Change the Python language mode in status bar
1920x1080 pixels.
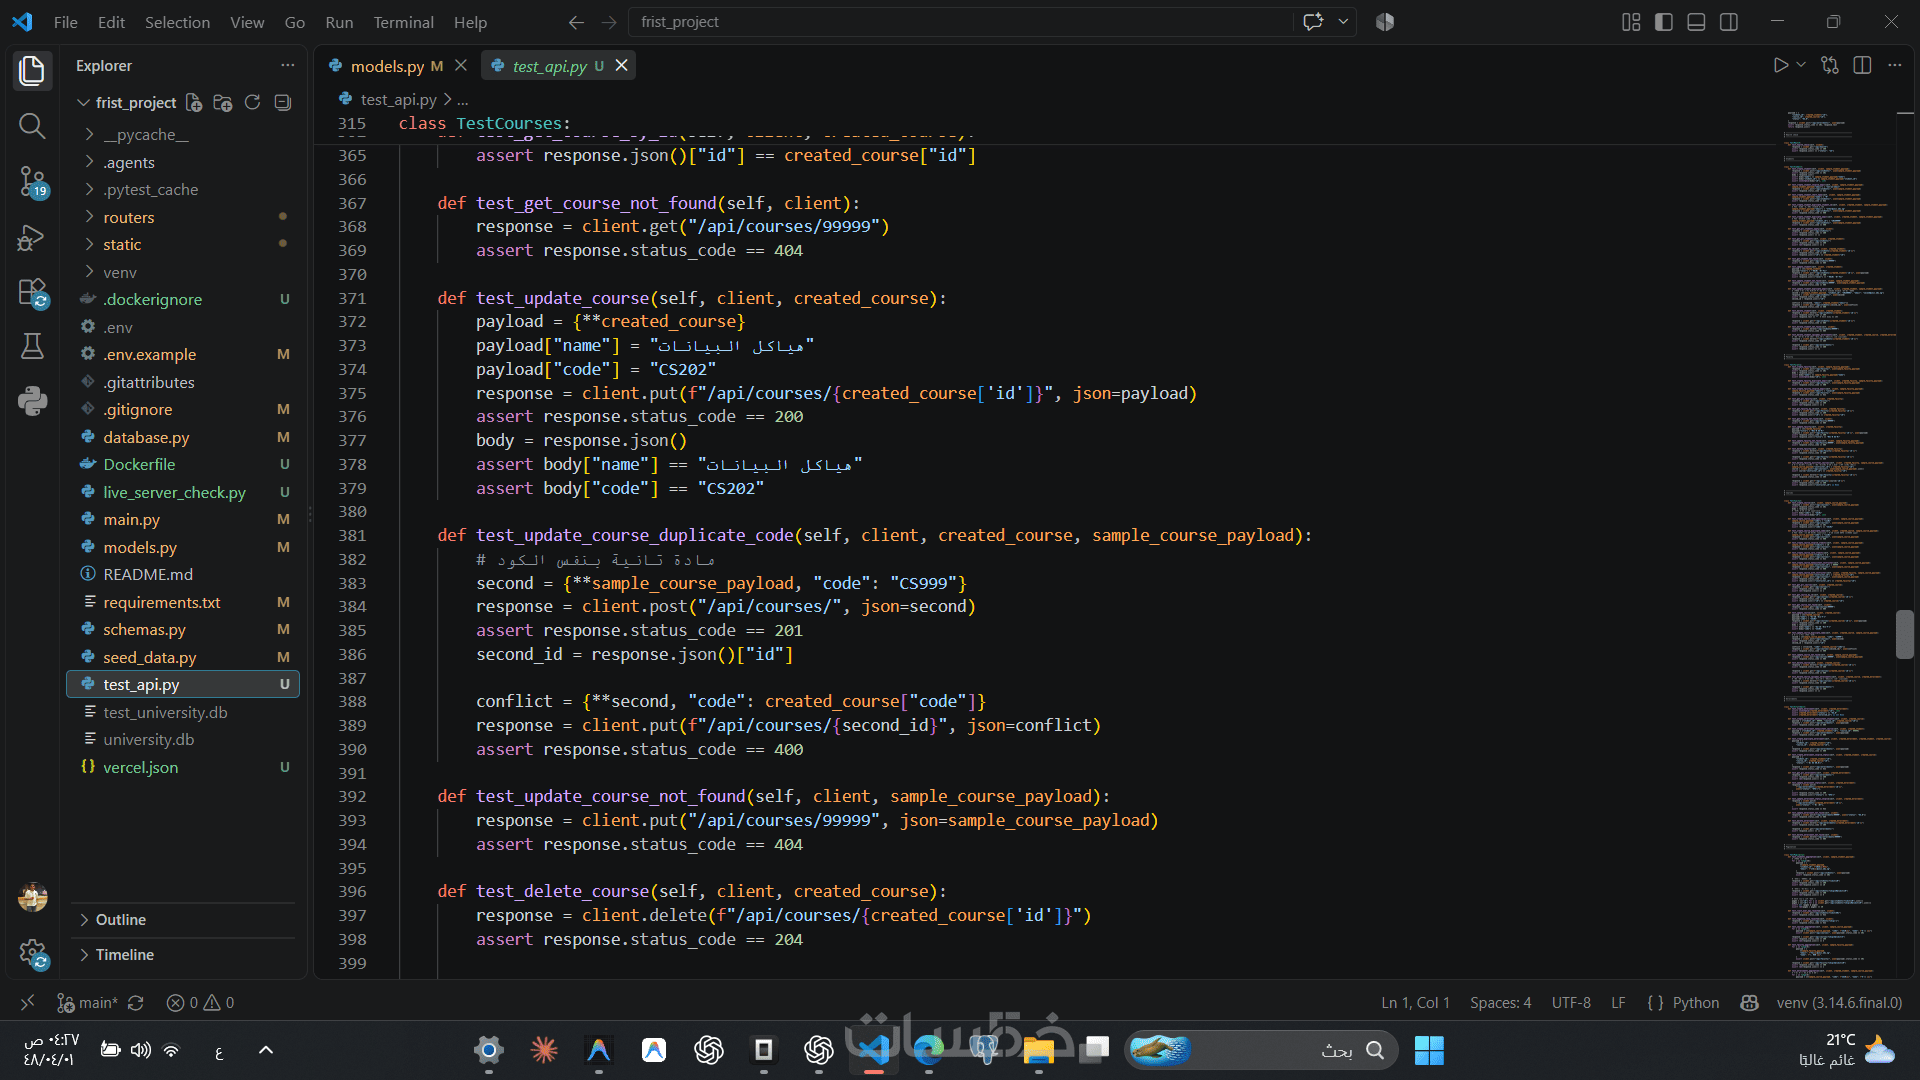pos(1695,1002)
